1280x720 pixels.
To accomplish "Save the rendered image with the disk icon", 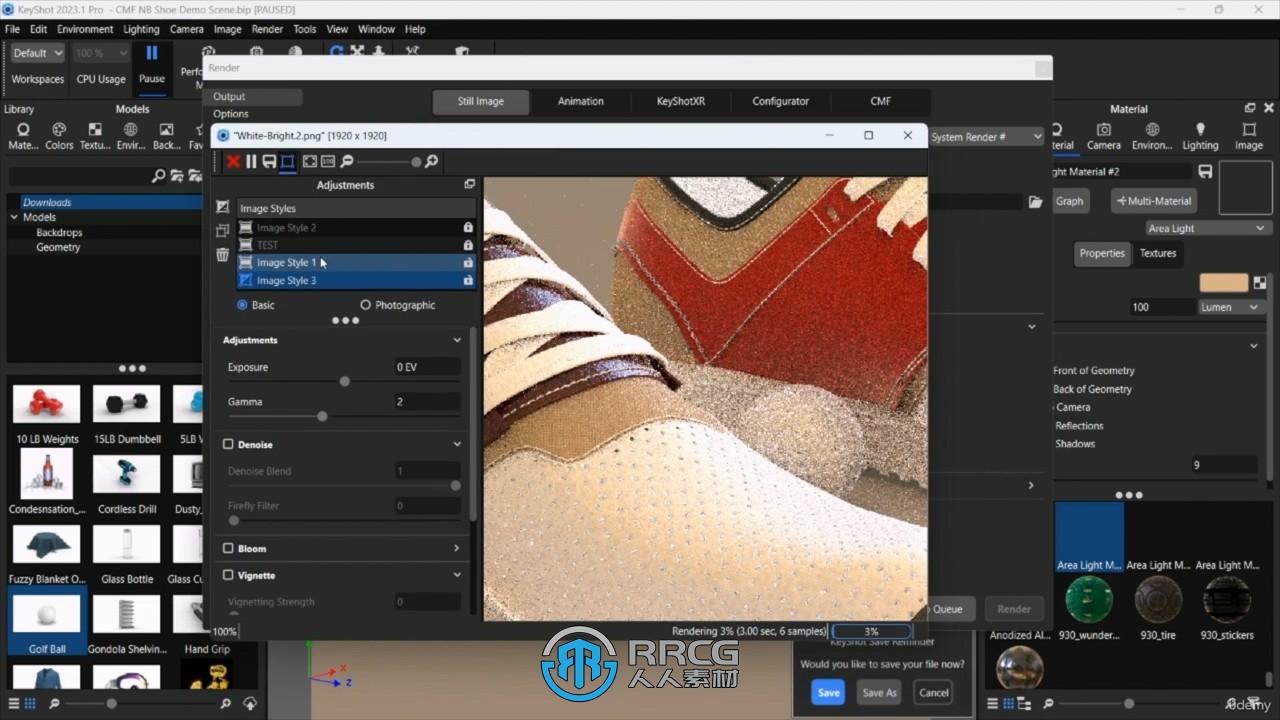I will pyautogui.click(x=269, y=161).
